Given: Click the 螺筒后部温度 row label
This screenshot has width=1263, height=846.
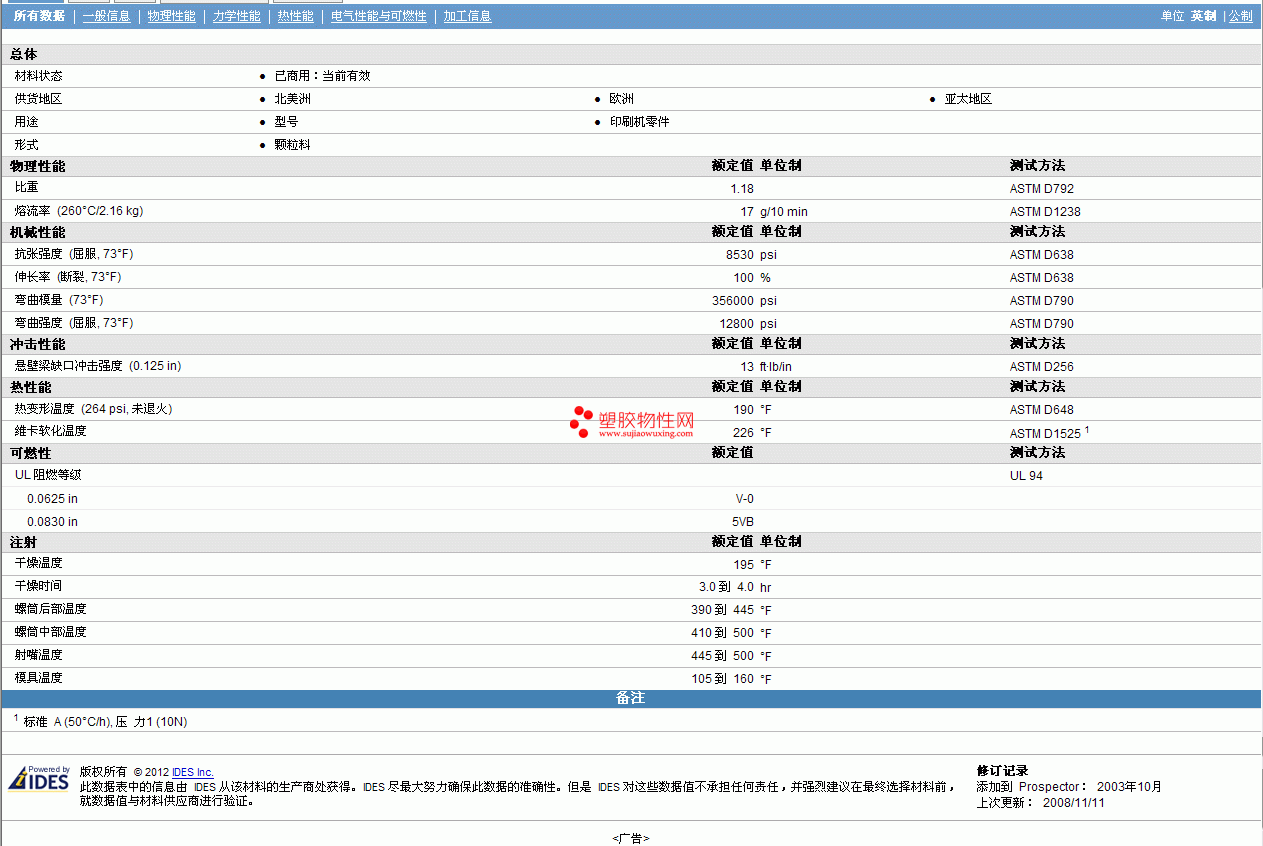Looking at the screenshot, I should 50,609.
